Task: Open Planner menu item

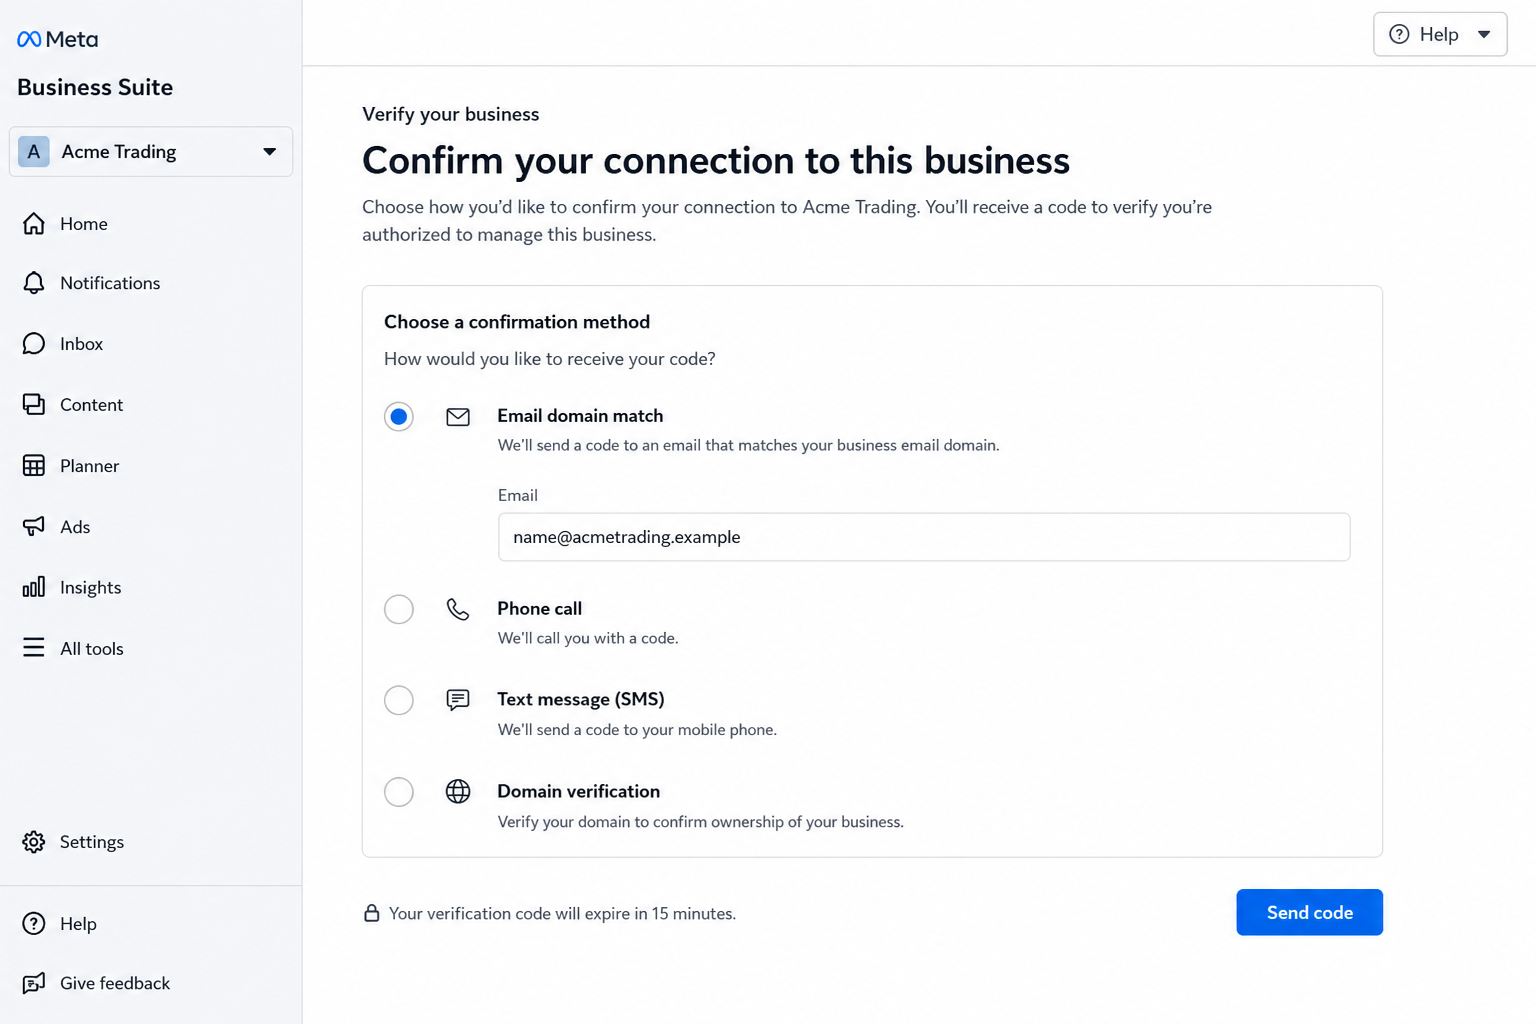Action: (90, 466)
